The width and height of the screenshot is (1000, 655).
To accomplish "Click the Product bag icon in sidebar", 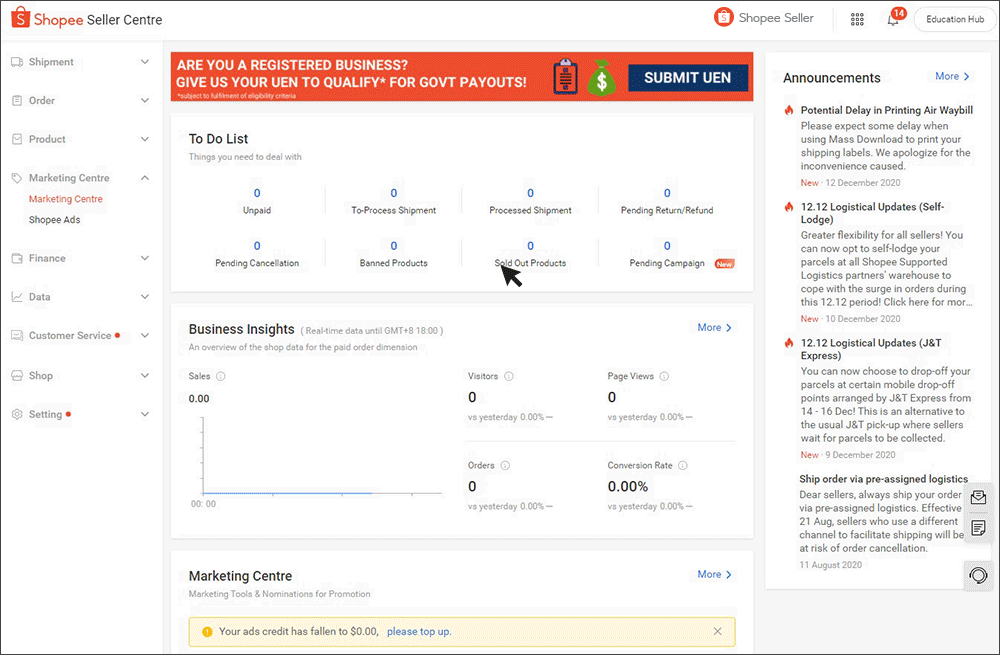I will tap(17, 139).
